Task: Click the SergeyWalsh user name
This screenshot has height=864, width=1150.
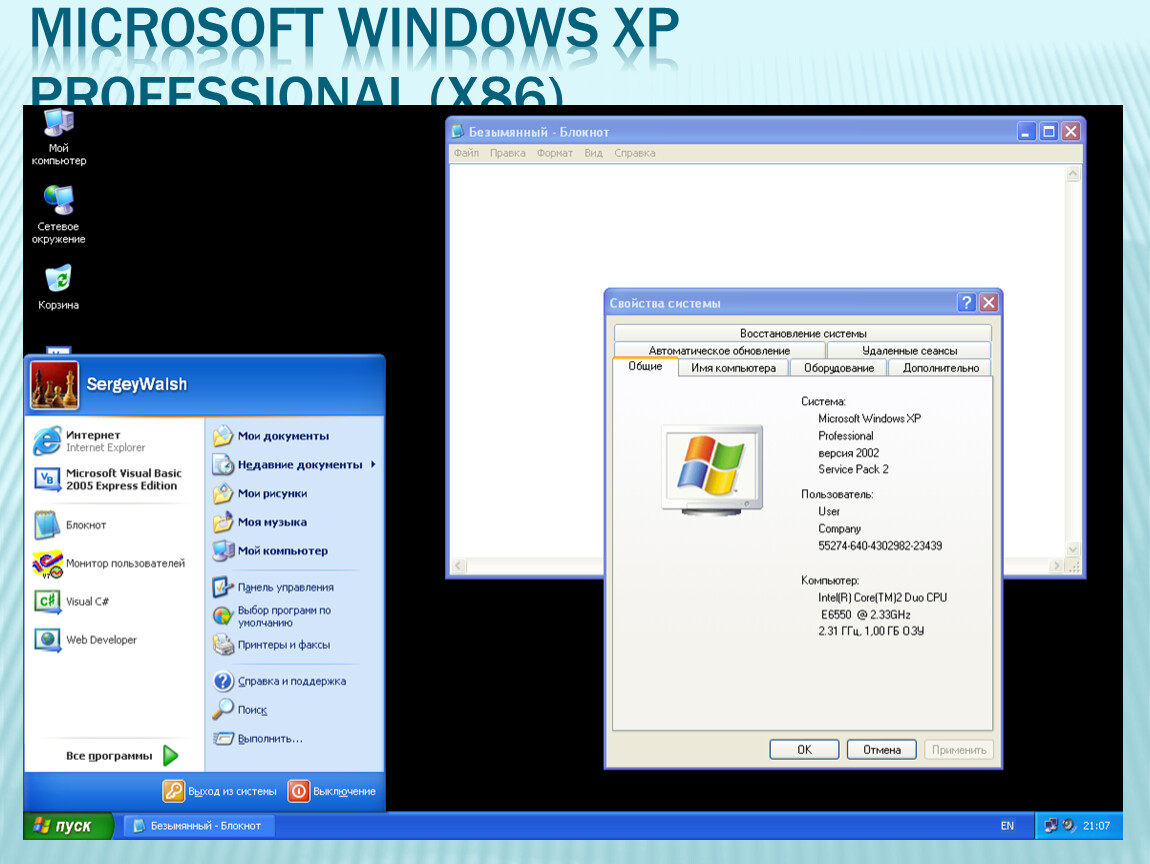Action: (136, 384)
